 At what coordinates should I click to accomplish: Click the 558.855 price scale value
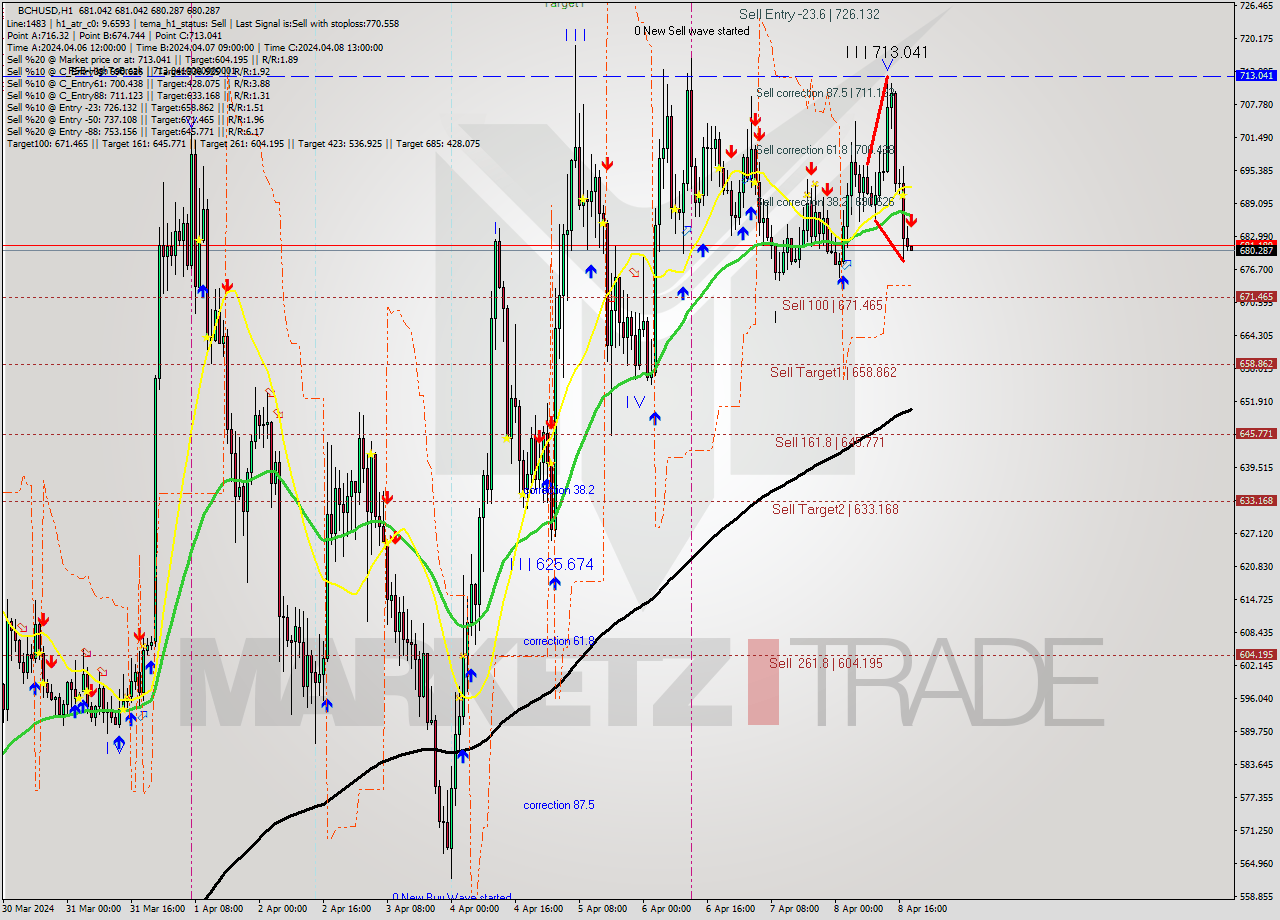[1256, 897]
